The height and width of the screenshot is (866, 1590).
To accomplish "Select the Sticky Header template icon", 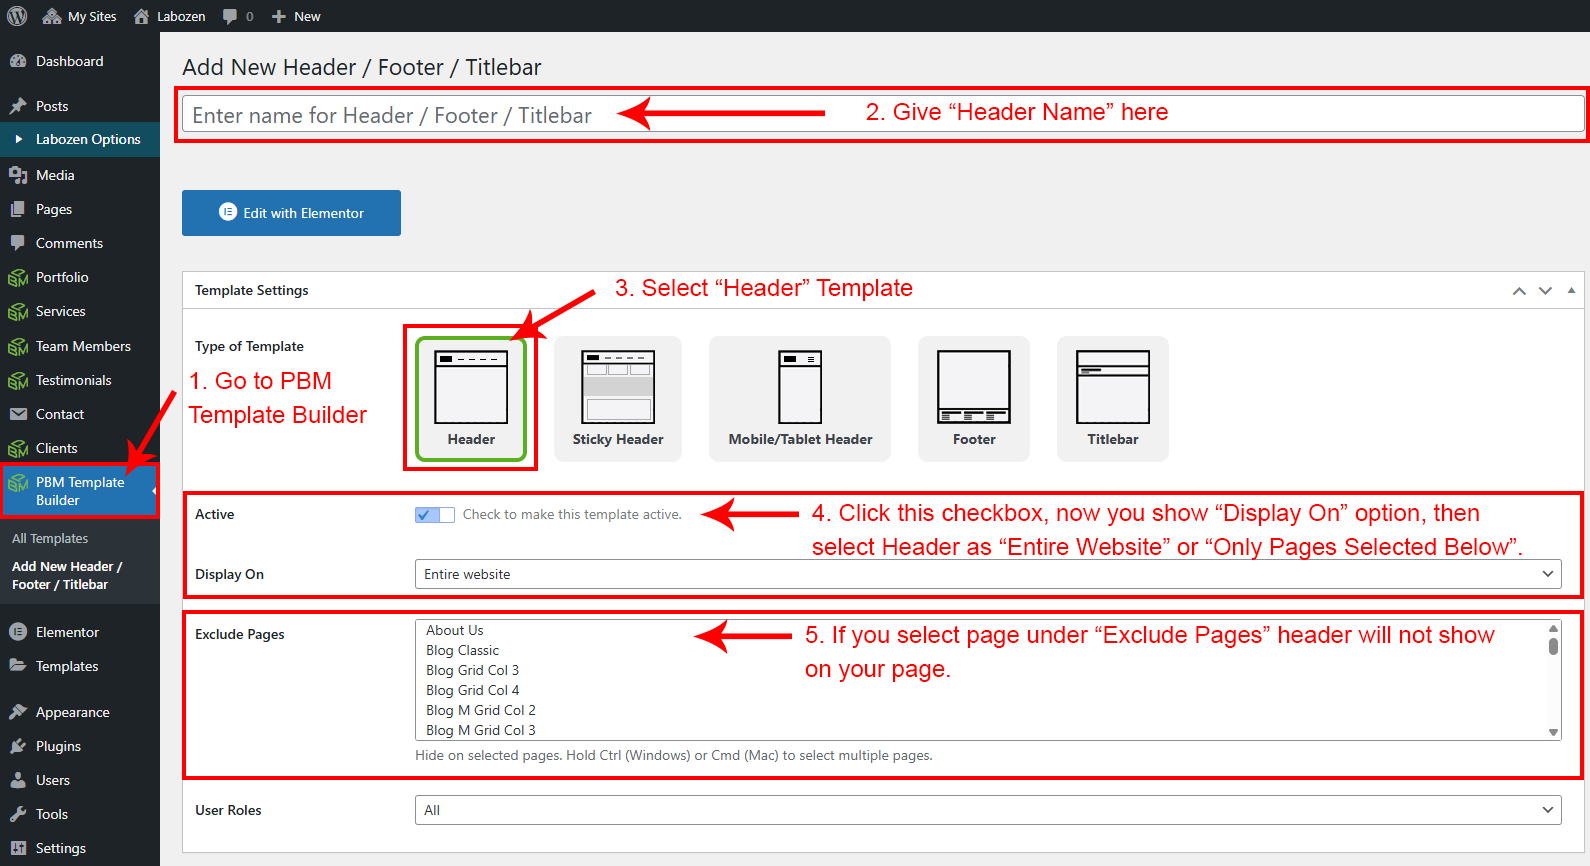I will click(x=618, y=388).
